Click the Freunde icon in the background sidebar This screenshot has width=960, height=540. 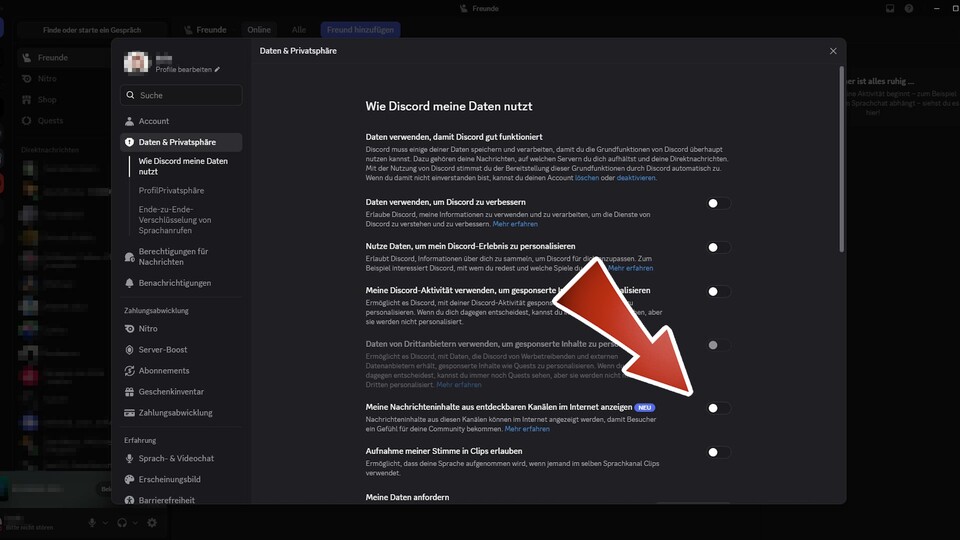[x=26, y=58]
